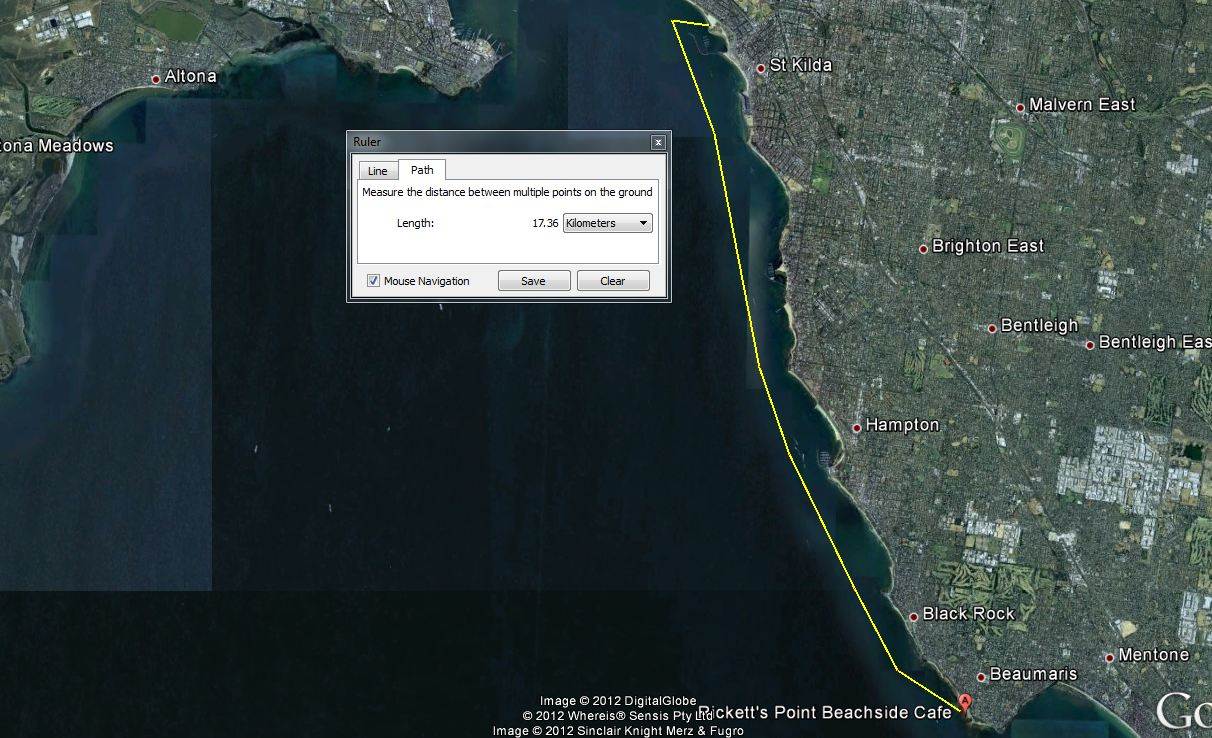
Task: Click the Brighton East placemark icon
Action: [924, 245]
